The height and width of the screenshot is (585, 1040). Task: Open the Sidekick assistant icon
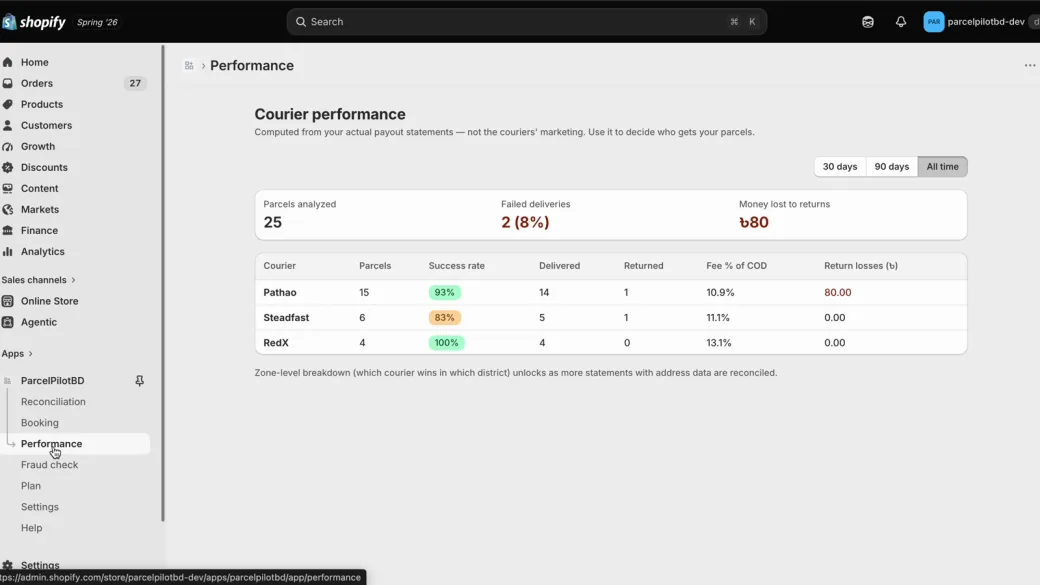(x=868, y=22)
